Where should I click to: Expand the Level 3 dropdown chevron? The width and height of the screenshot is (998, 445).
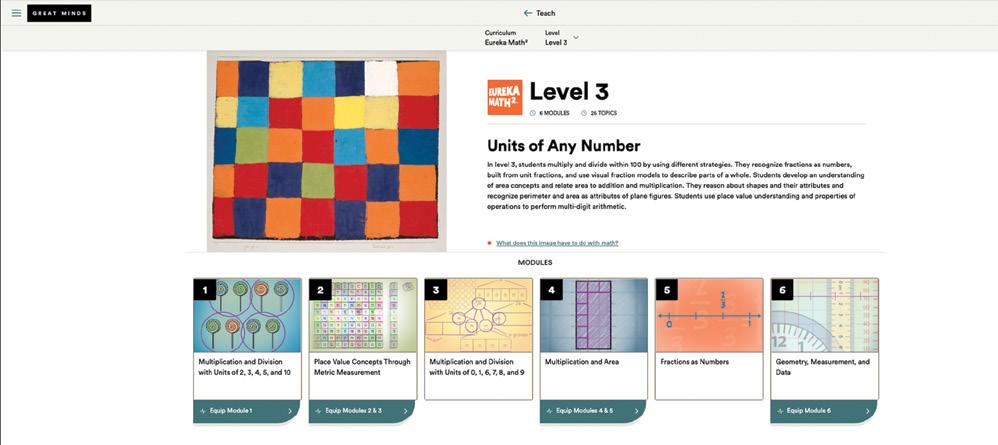pos(576,38)
